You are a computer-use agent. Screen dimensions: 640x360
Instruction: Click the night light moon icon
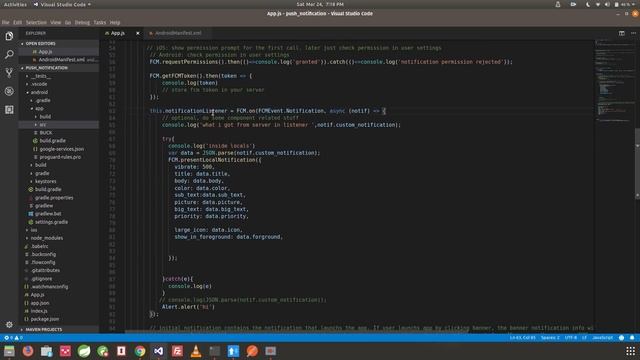pyautogui.click(x=588, y=4)
